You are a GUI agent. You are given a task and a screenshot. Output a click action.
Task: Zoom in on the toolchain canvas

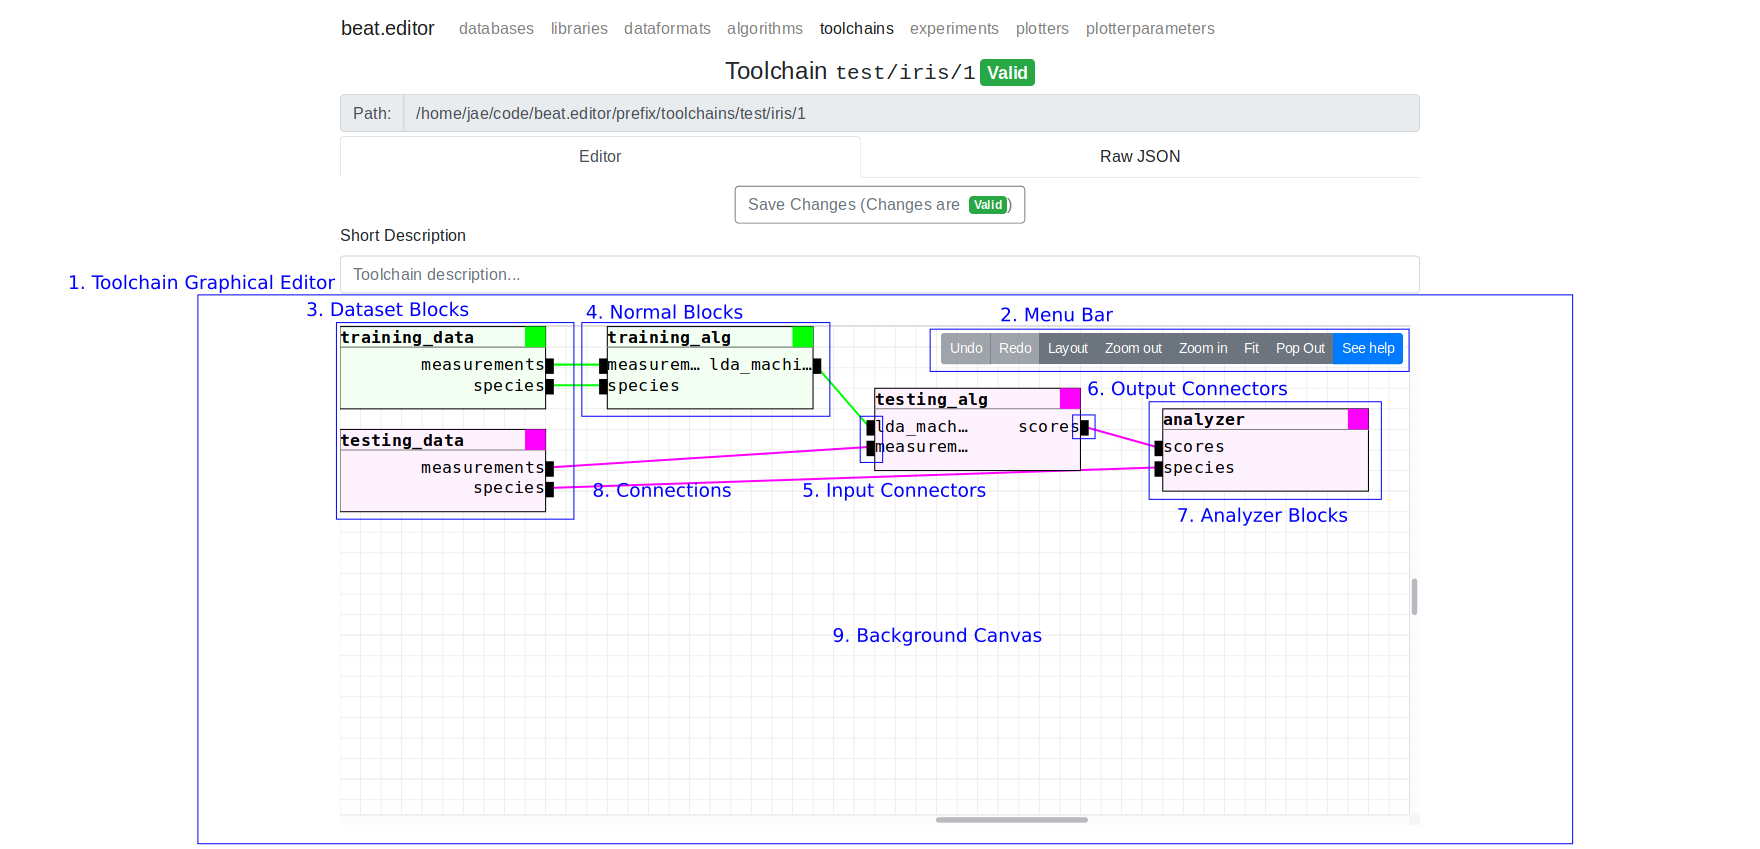1202,348
